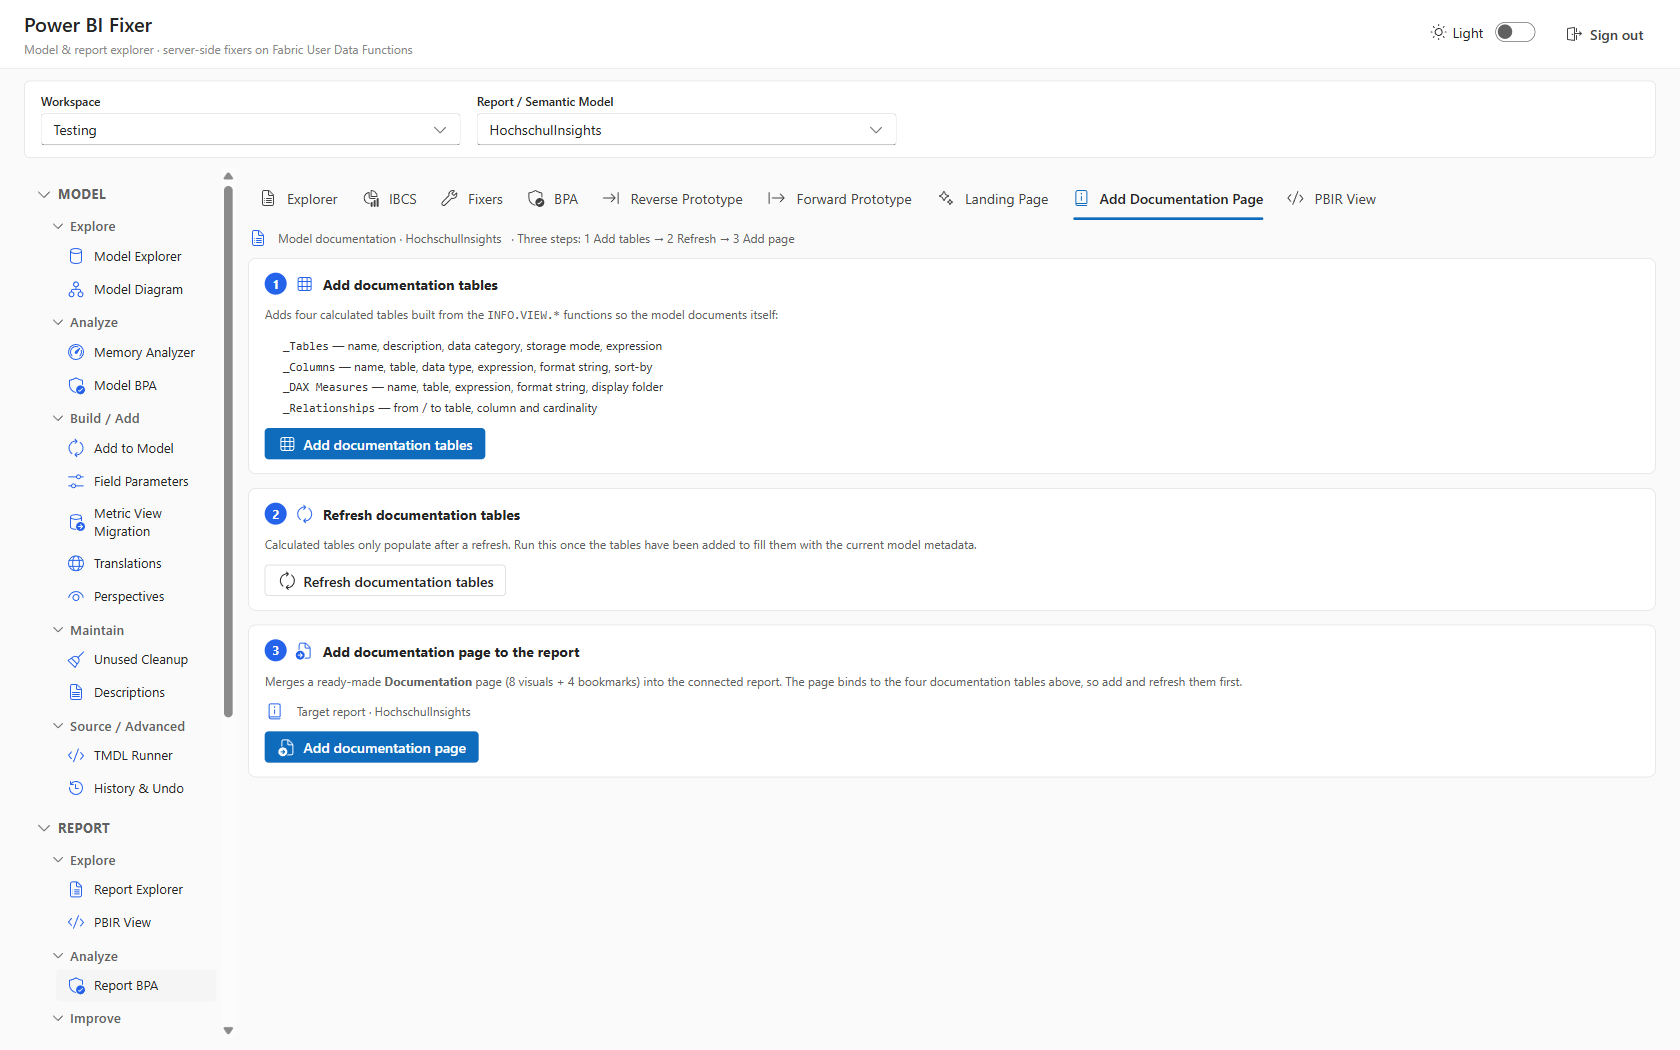Toggle the Light/Dark theme switch

(x=1515, y=32)
